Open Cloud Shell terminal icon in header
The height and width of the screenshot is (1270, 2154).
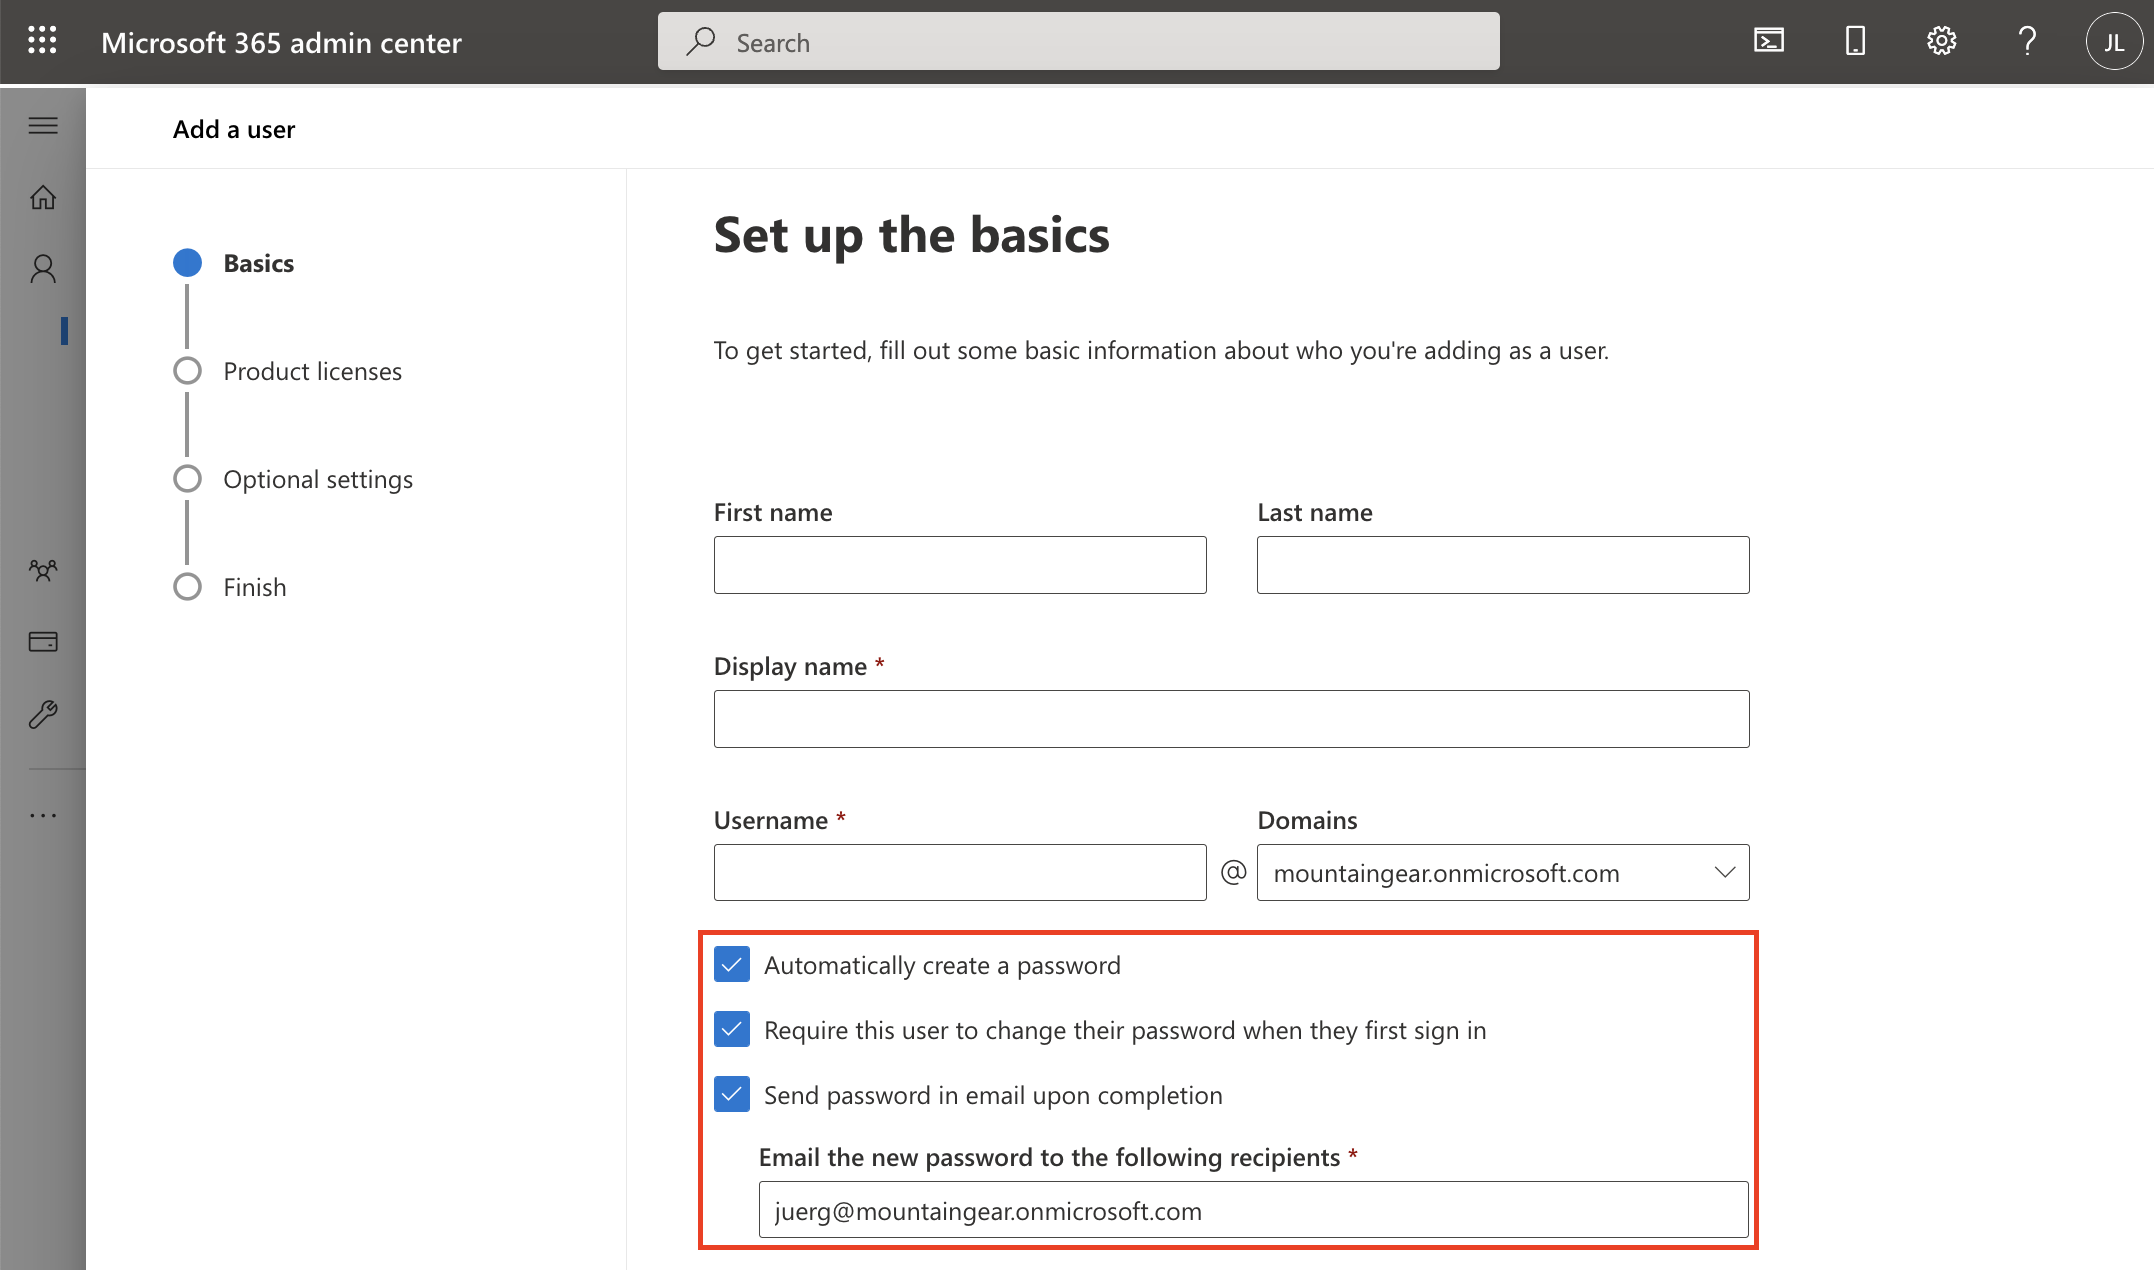coord(1769,41)
